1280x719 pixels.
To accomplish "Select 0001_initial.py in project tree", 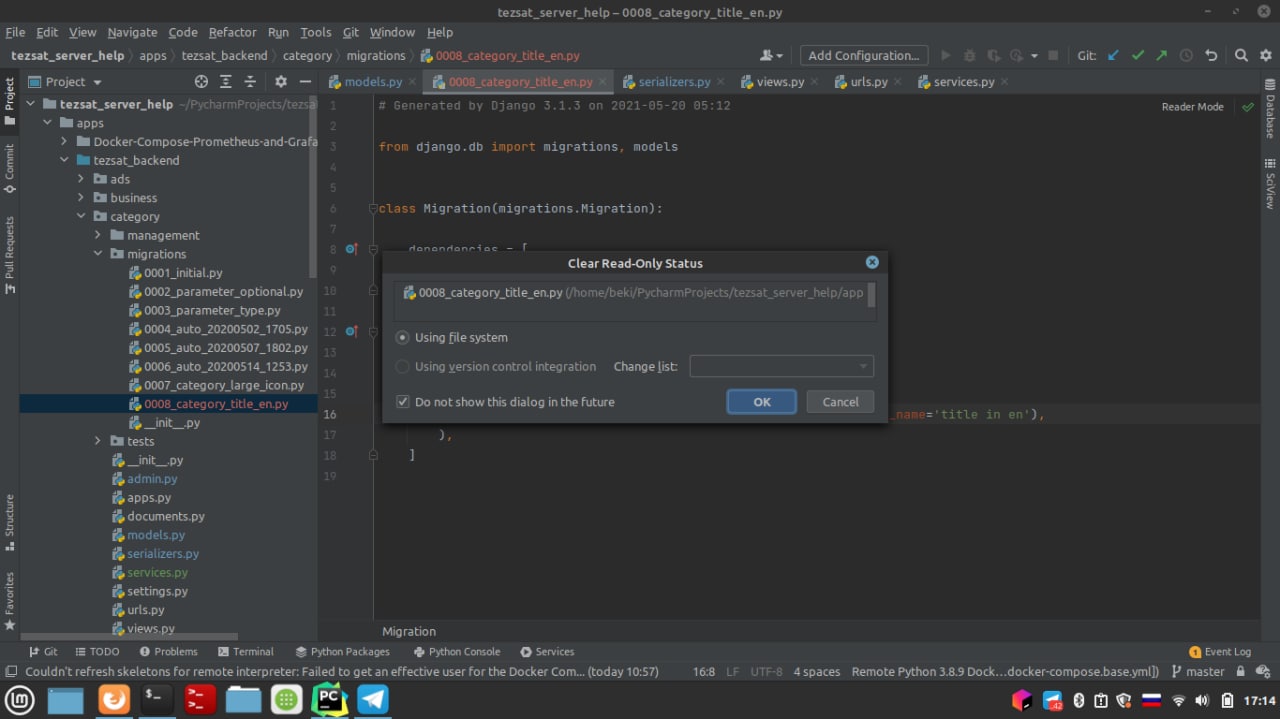I will pos(183,273).
